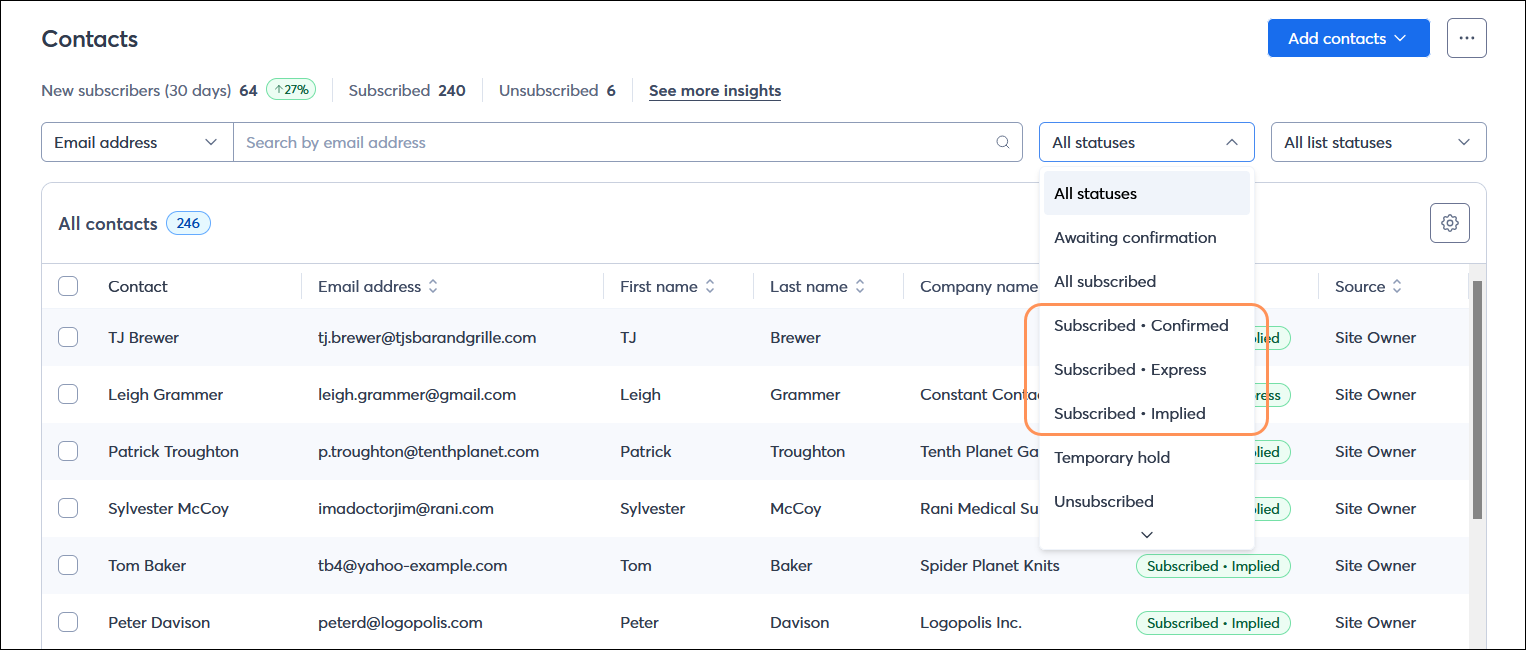1526x650 pixels.
Task: Click the Add contacts button
Action: coord(1335,38)
